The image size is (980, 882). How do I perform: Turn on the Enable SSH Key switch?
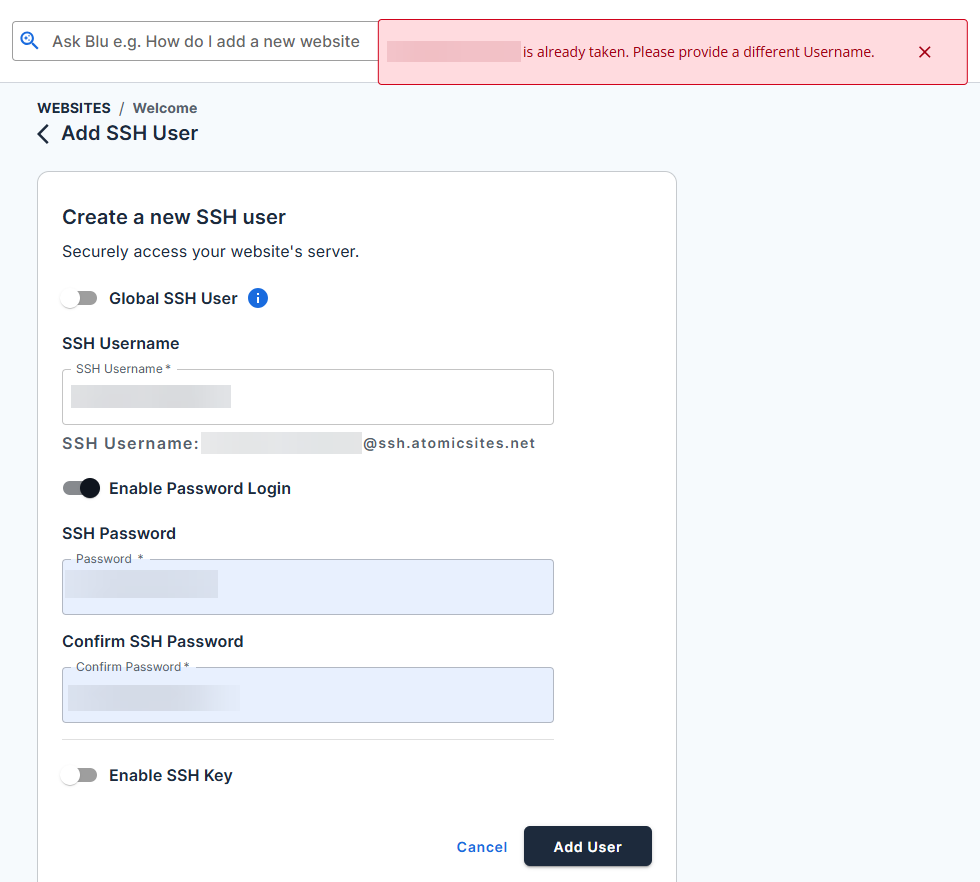click(x=79, y=775)
